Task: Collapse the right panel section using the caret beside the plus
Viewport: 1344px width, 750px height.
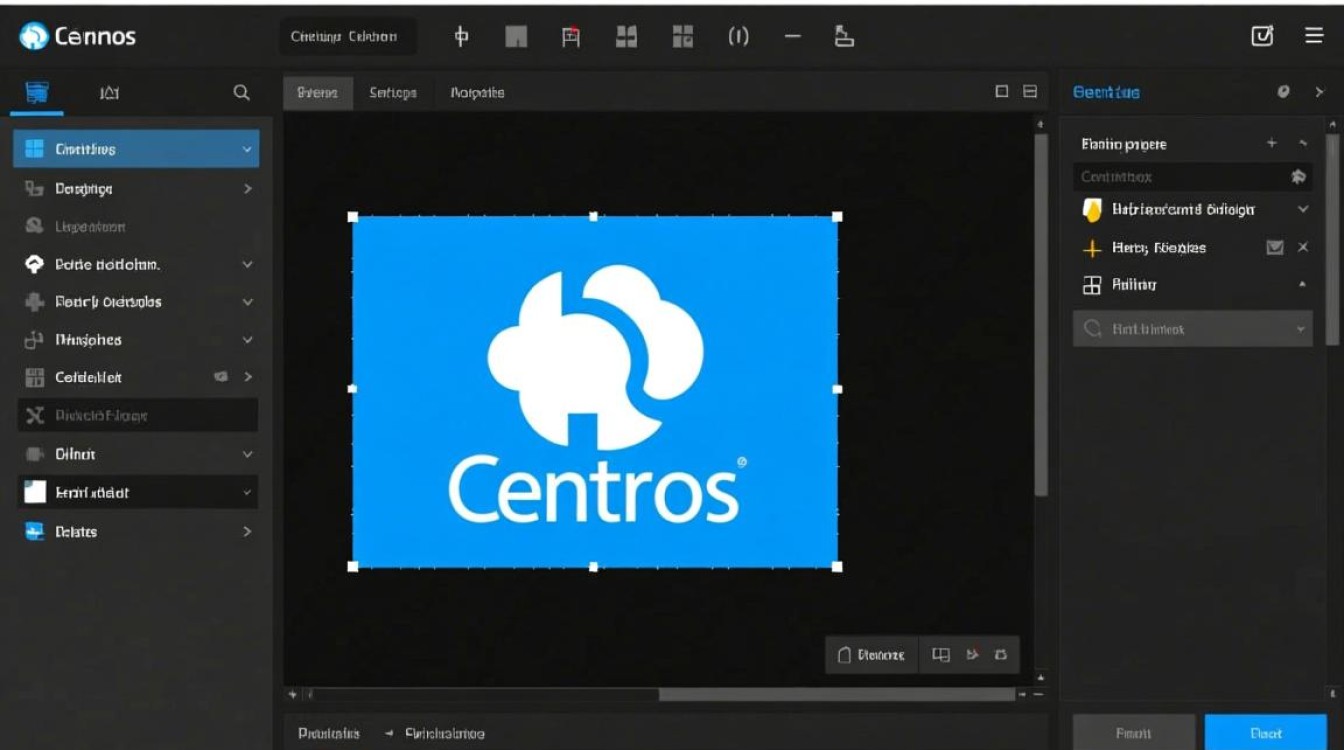Action: 1302,144
